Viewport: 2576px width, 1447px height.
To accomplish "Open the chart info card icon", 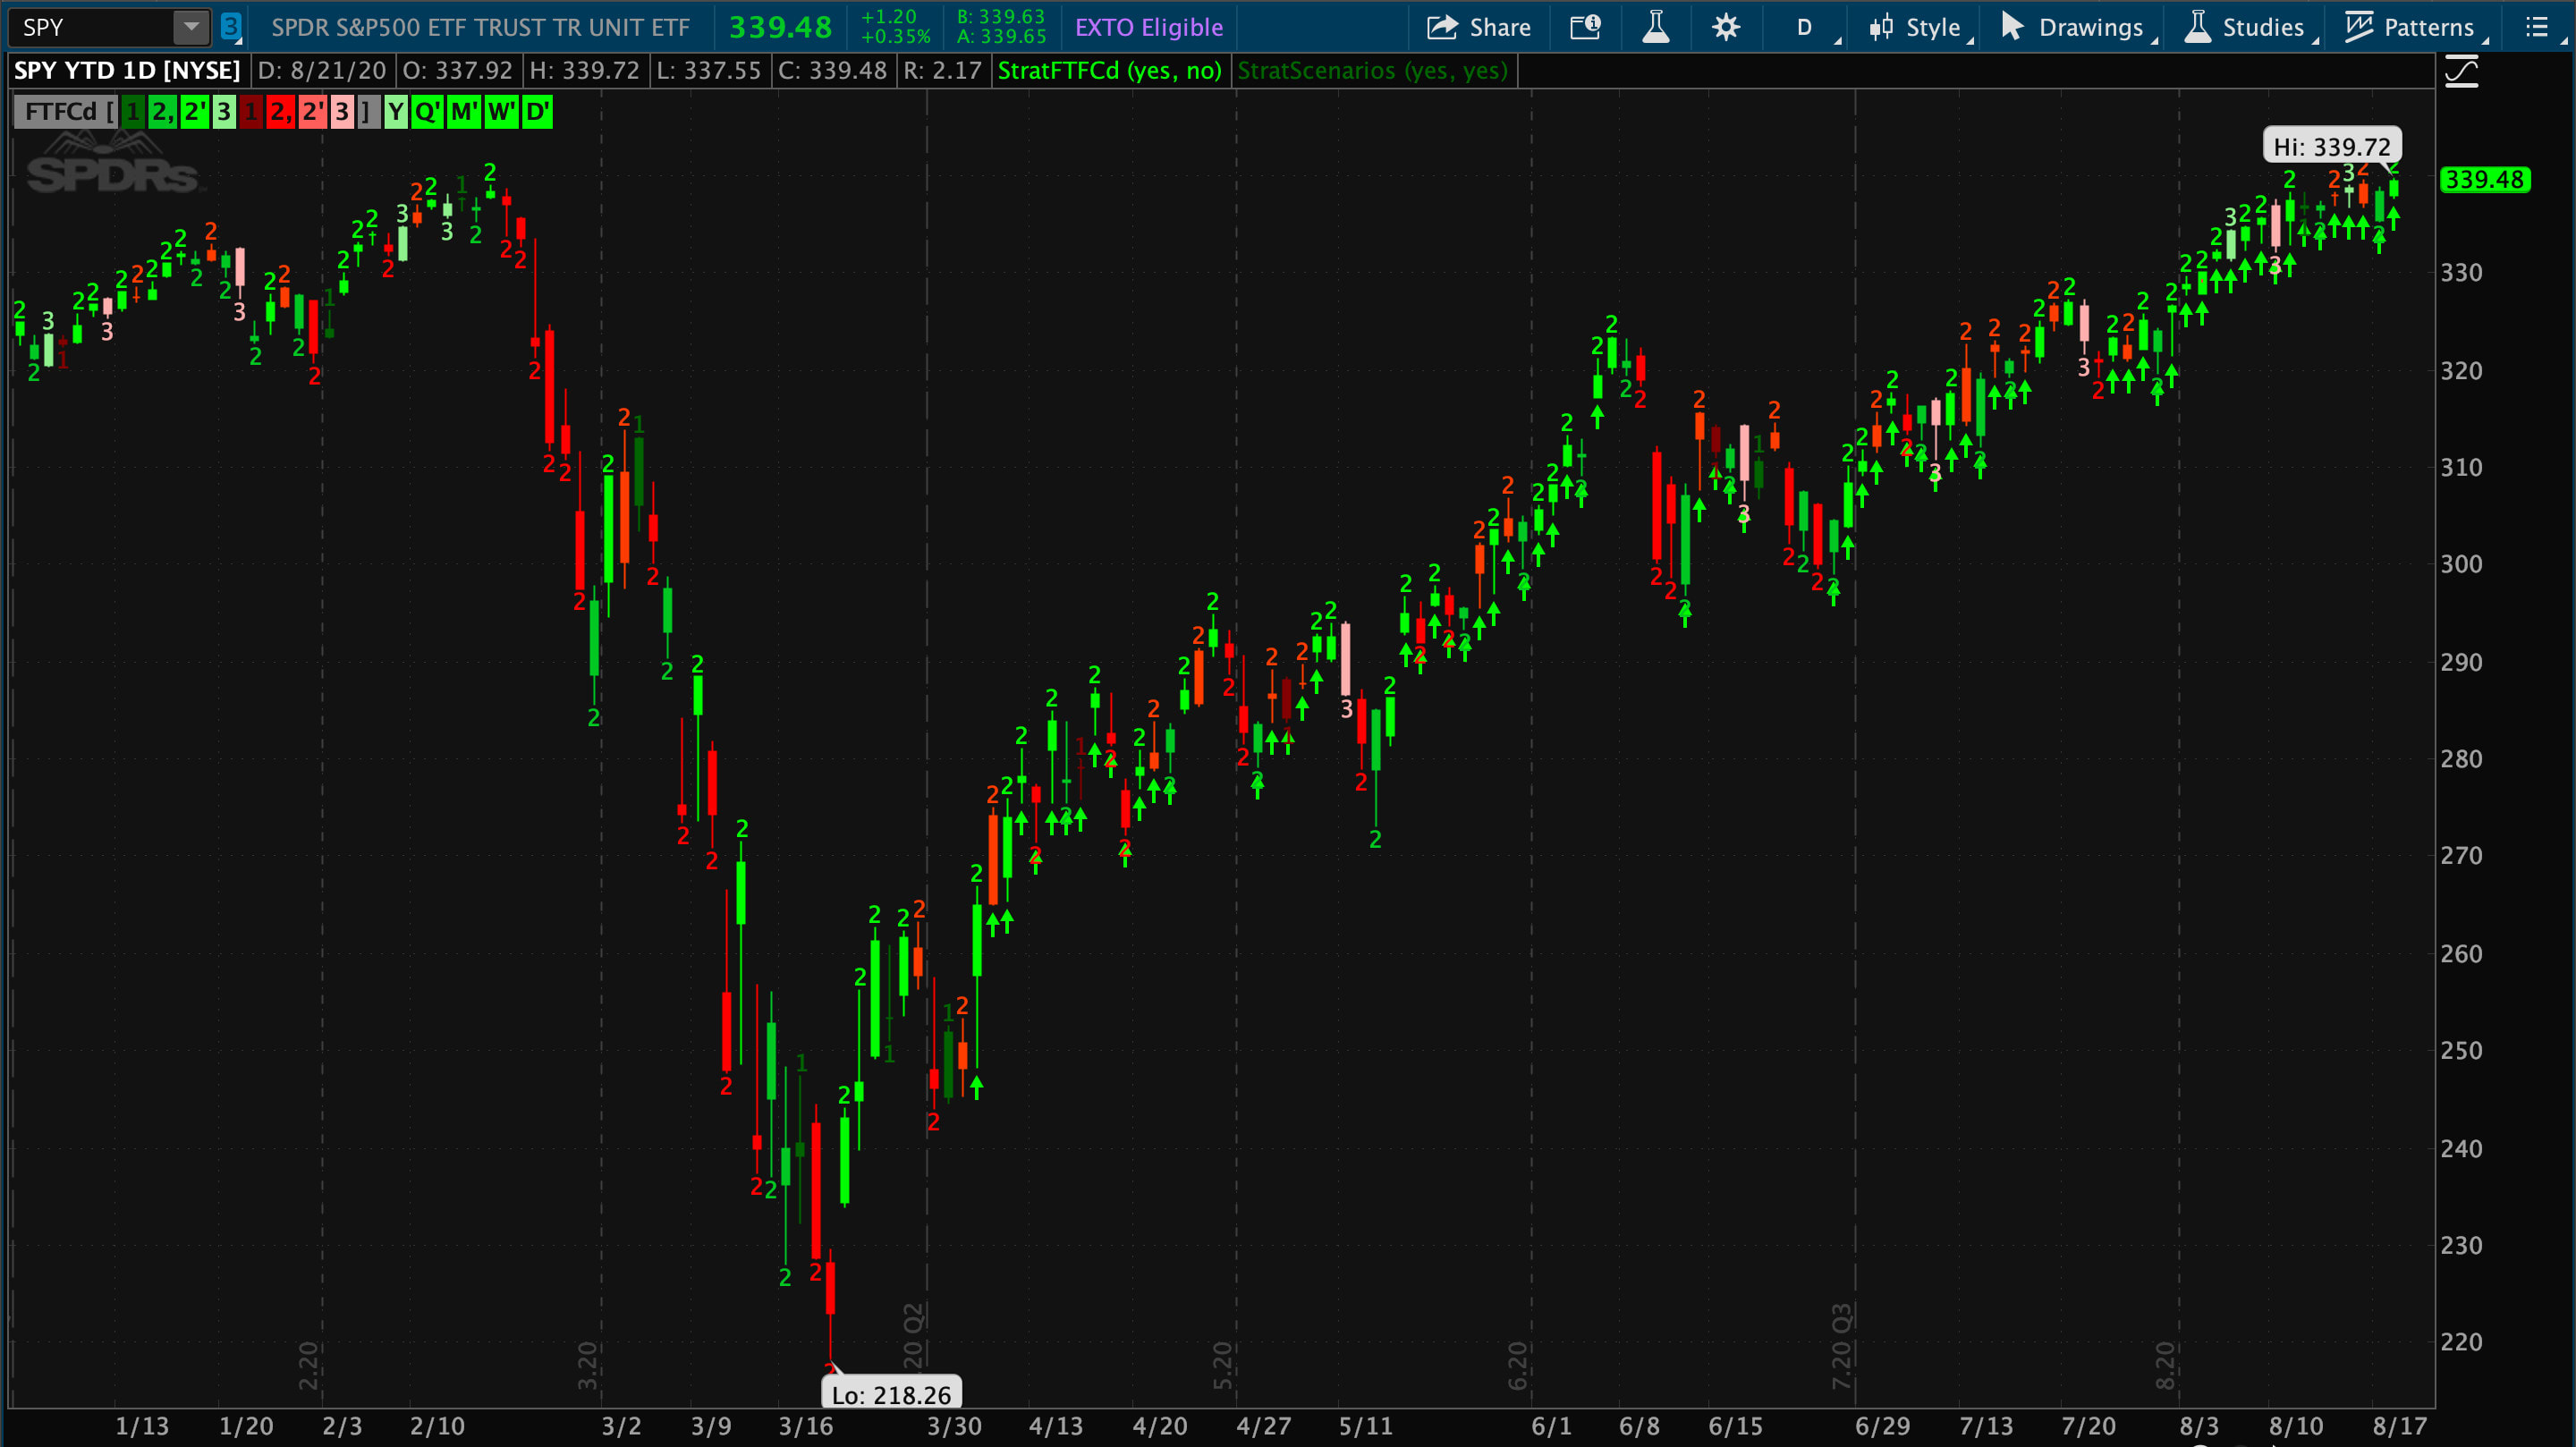I will 1585,27.
